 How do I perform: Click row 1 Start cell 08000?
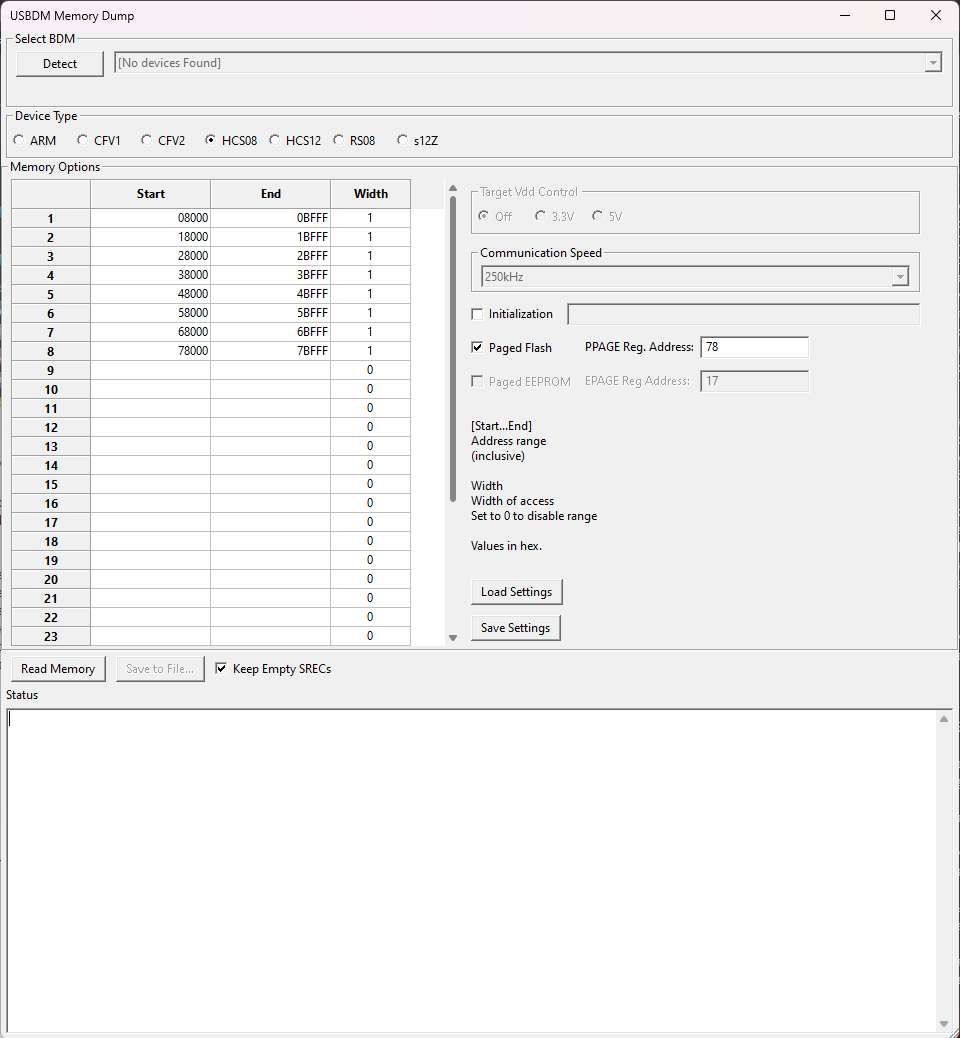(150, 218)
